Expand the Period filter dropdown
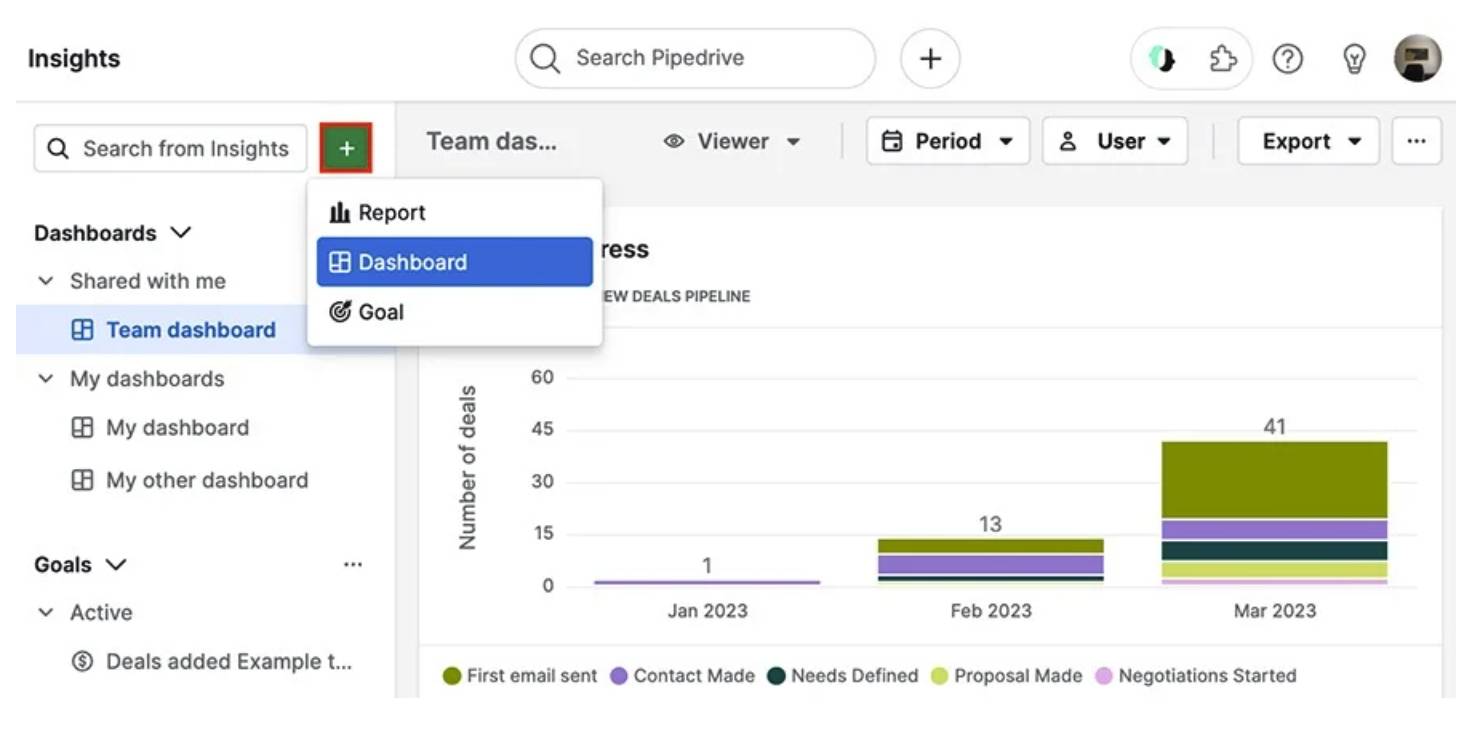The height and width of the screenshot is (740, 1470). [947, 141]
